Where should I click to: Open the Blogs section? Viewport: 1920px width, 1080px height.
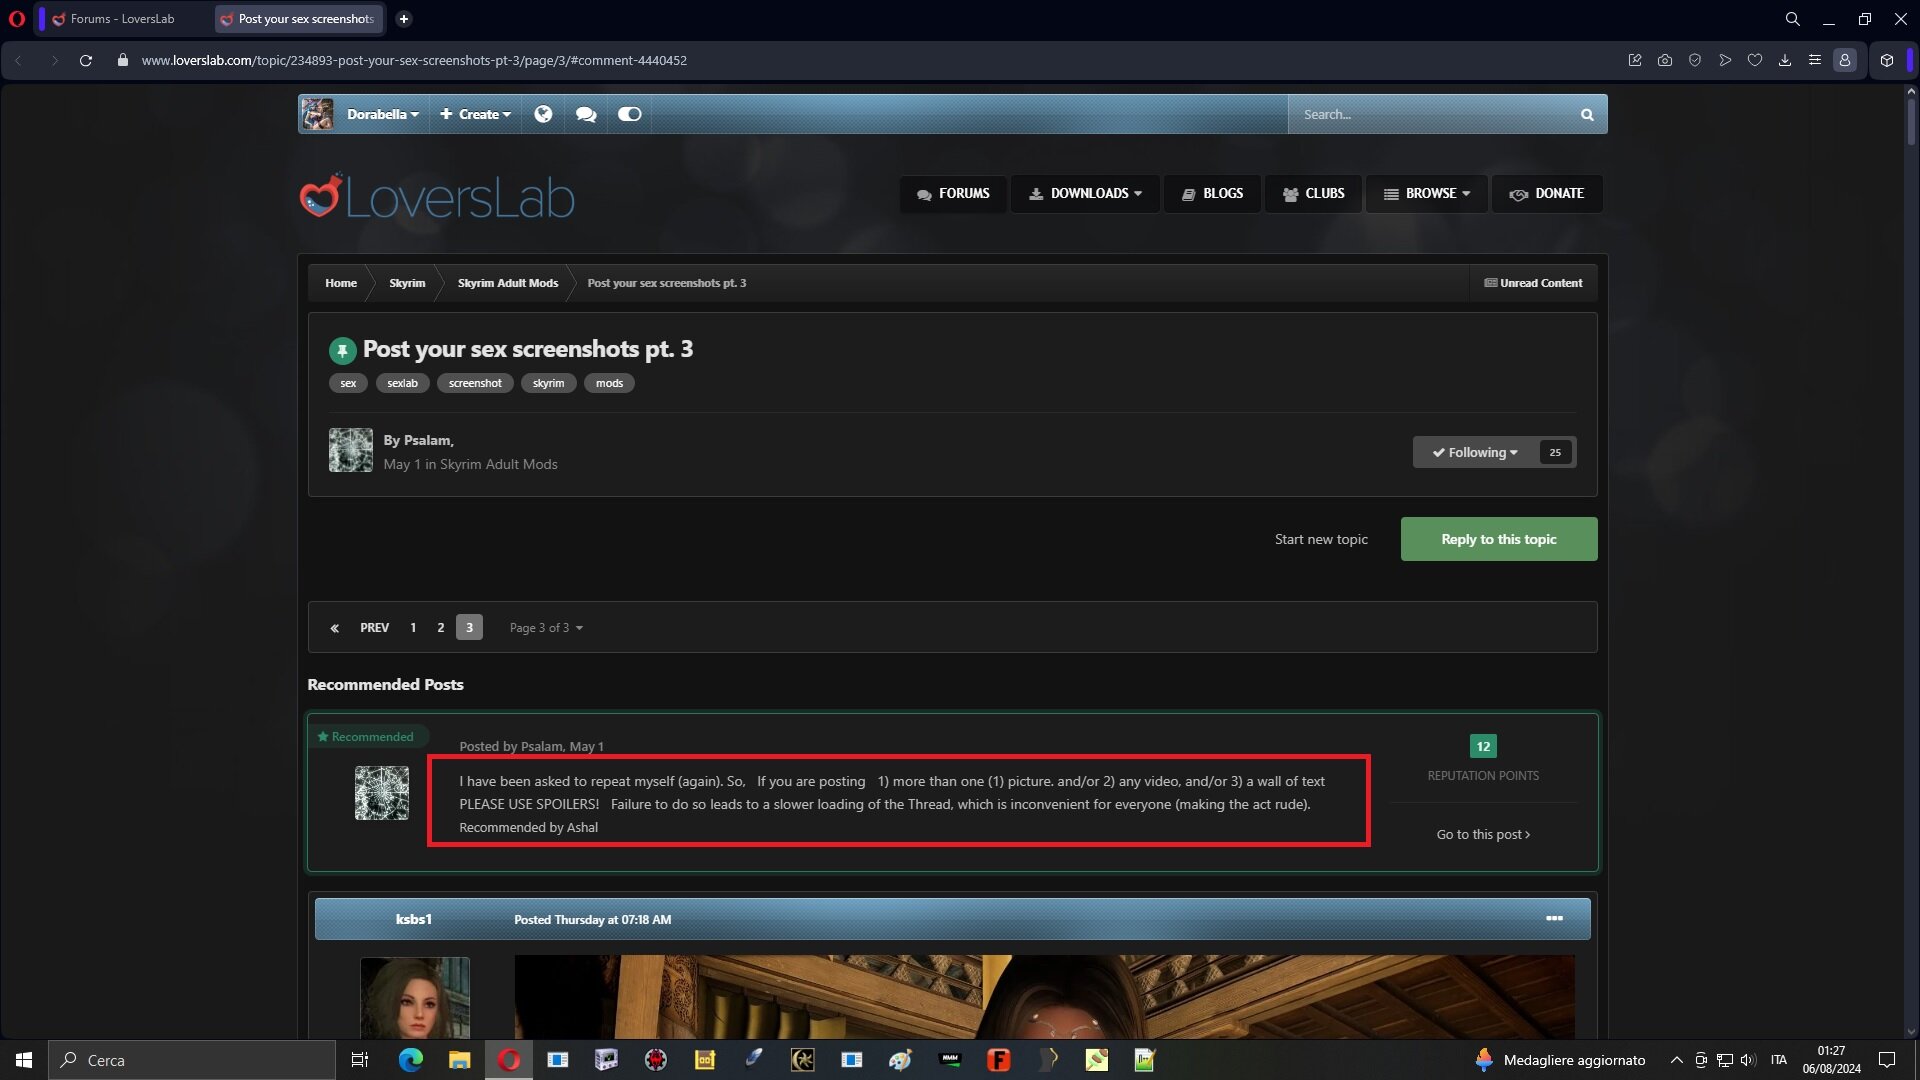click(x=1212, y=194)
